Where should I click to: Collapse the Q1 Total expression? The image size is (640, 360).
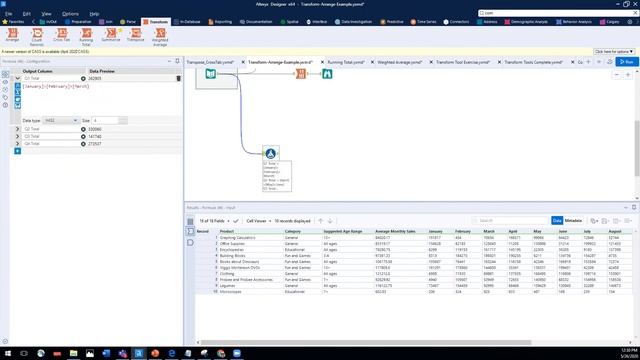[x=18, y=78]
